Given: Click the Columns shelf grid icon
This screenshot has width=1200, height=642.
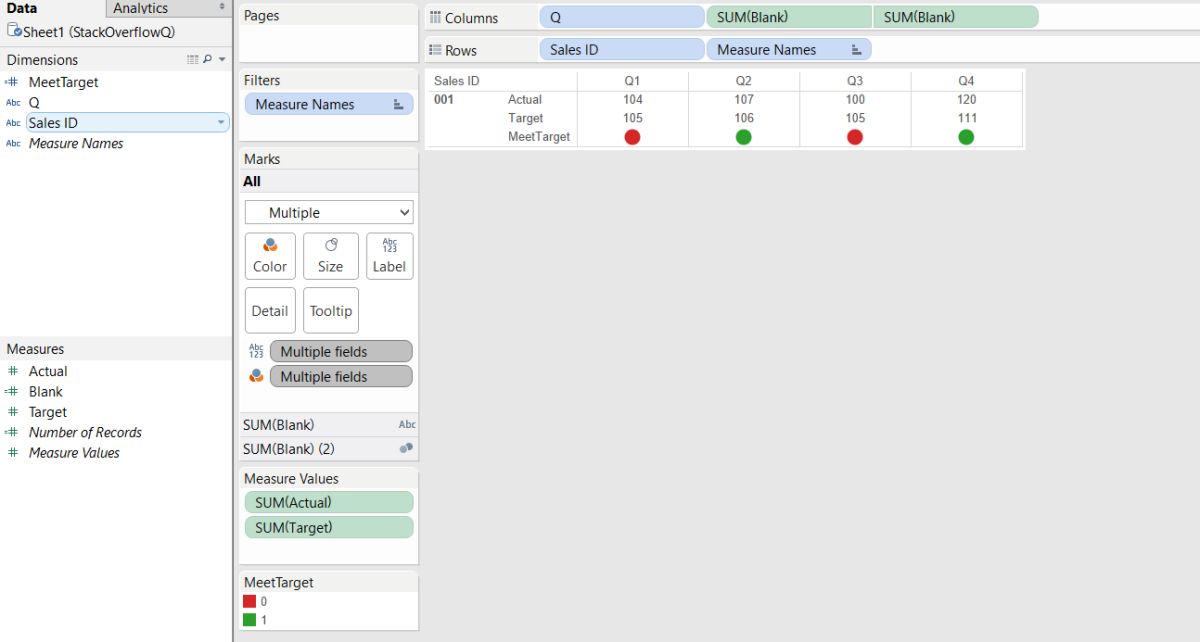Looking at the screenshot, I should (x=435, y=18).
